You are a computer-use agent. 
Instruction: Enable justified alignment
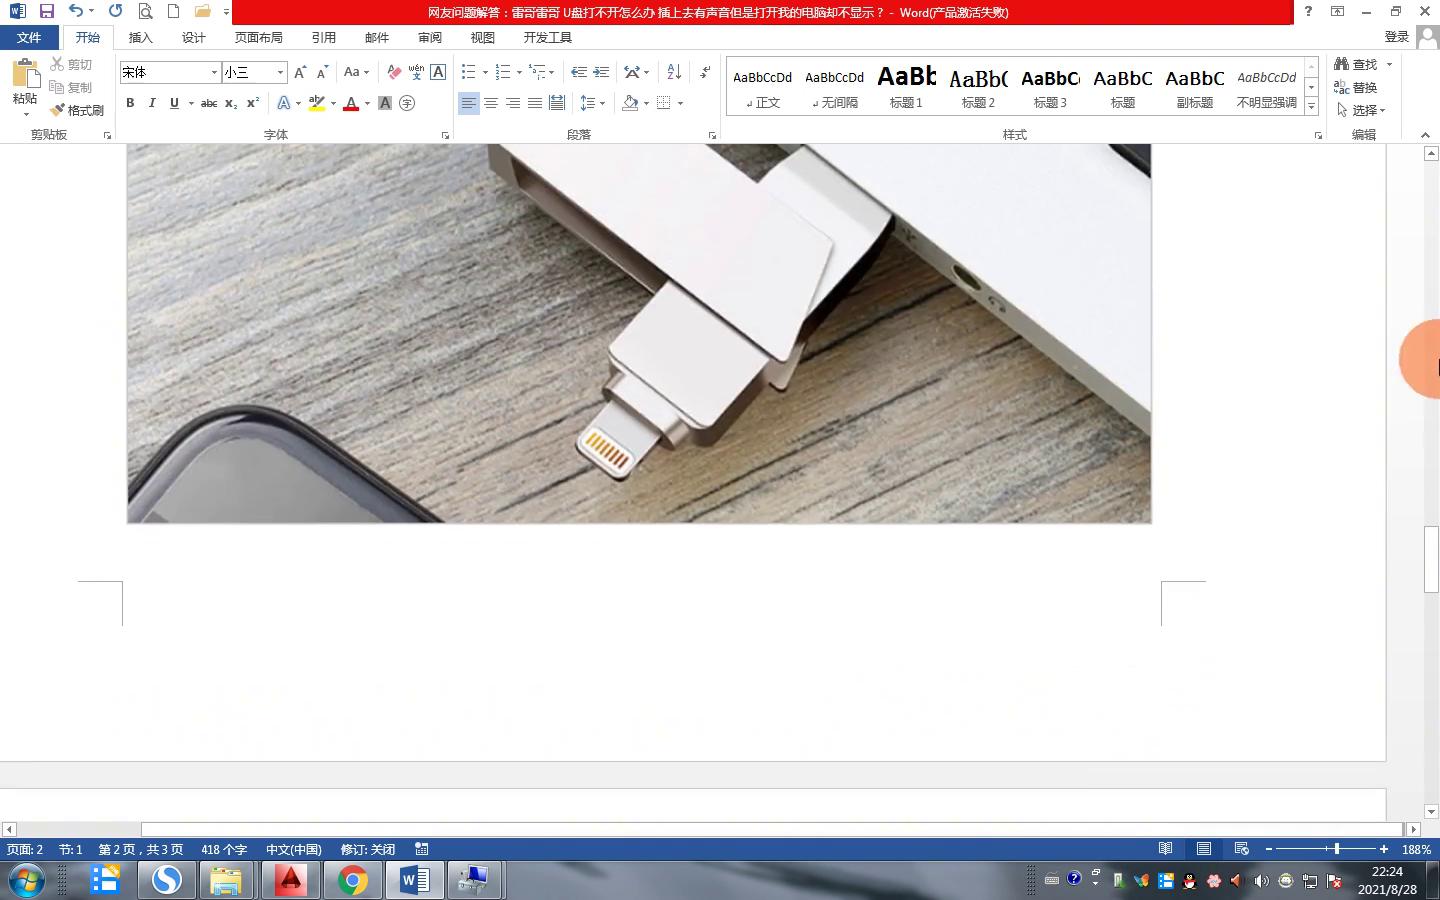(533, 102)
